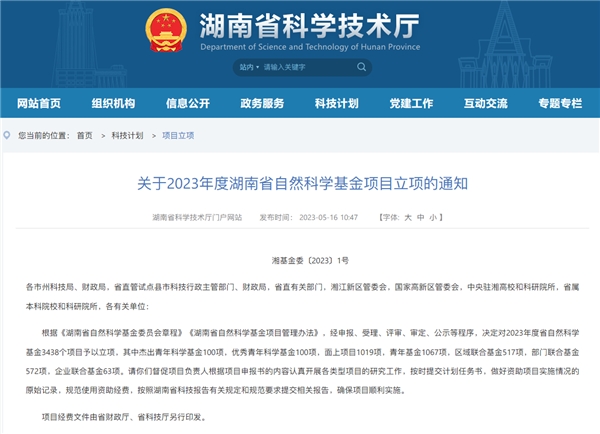Click the publish time 2023-05-16 10:47
This screenshot has height=434, width=600.
click(x=328, y=217)
